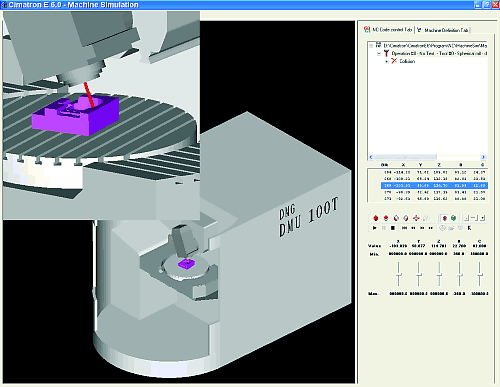Click the Play simulation button

[375, 228]
